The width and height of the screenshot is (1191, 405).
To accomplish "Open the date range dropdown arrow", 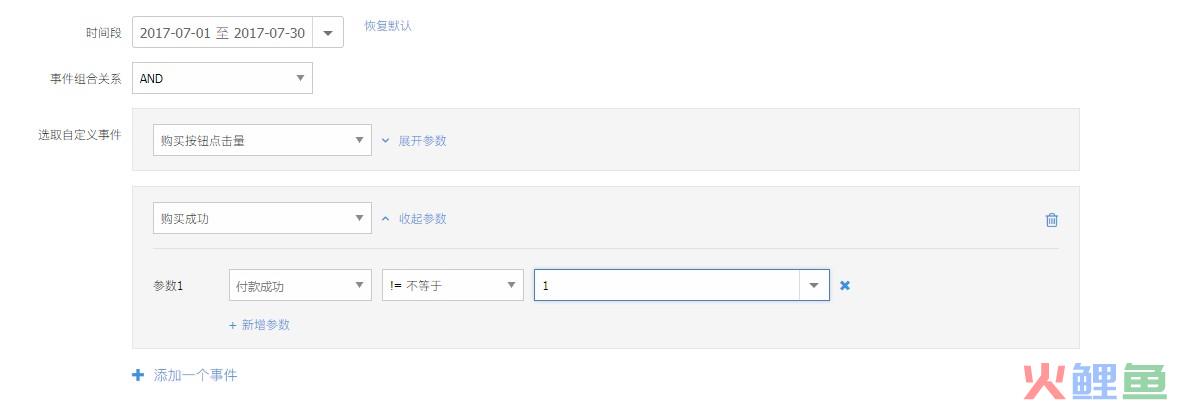I will tap(328, 33).
